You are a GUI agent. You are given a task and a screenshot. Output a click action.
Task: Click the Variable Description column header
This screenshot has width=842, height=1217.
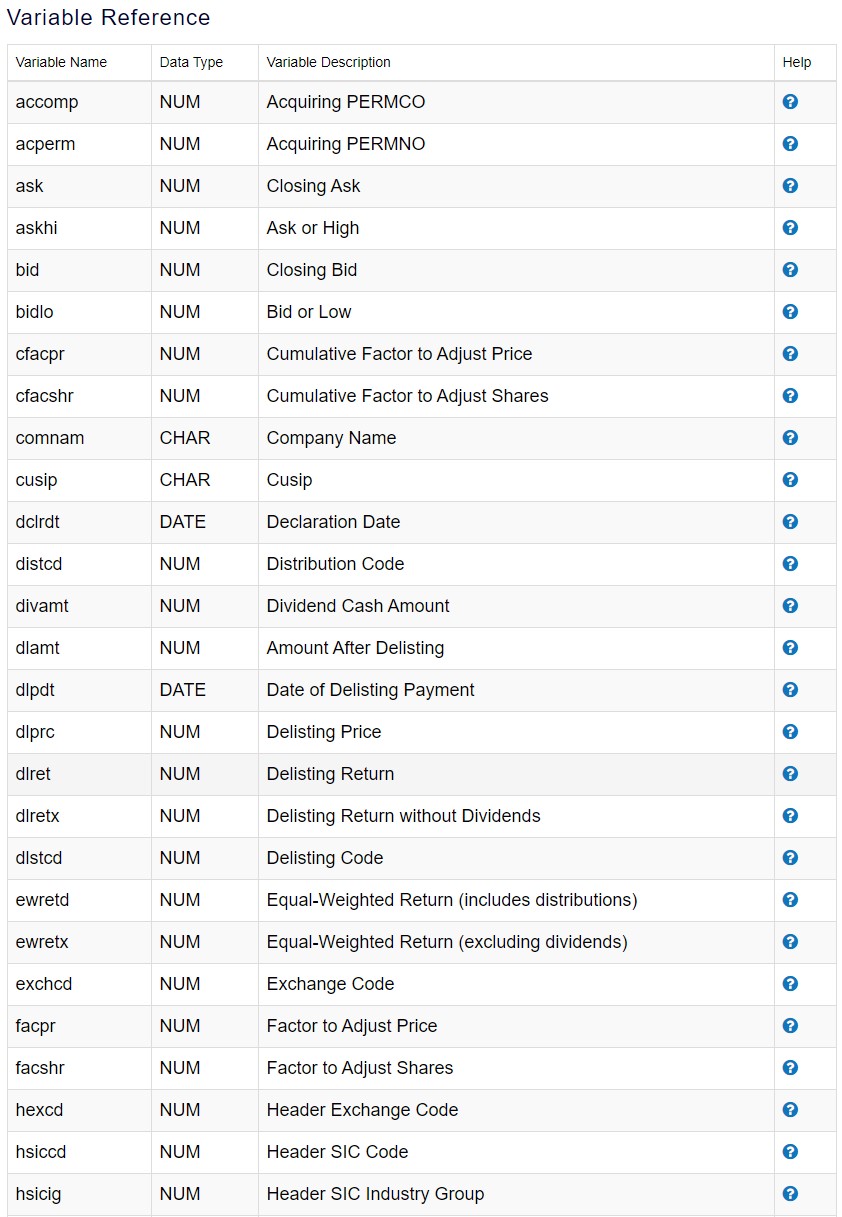coord(328,62)
